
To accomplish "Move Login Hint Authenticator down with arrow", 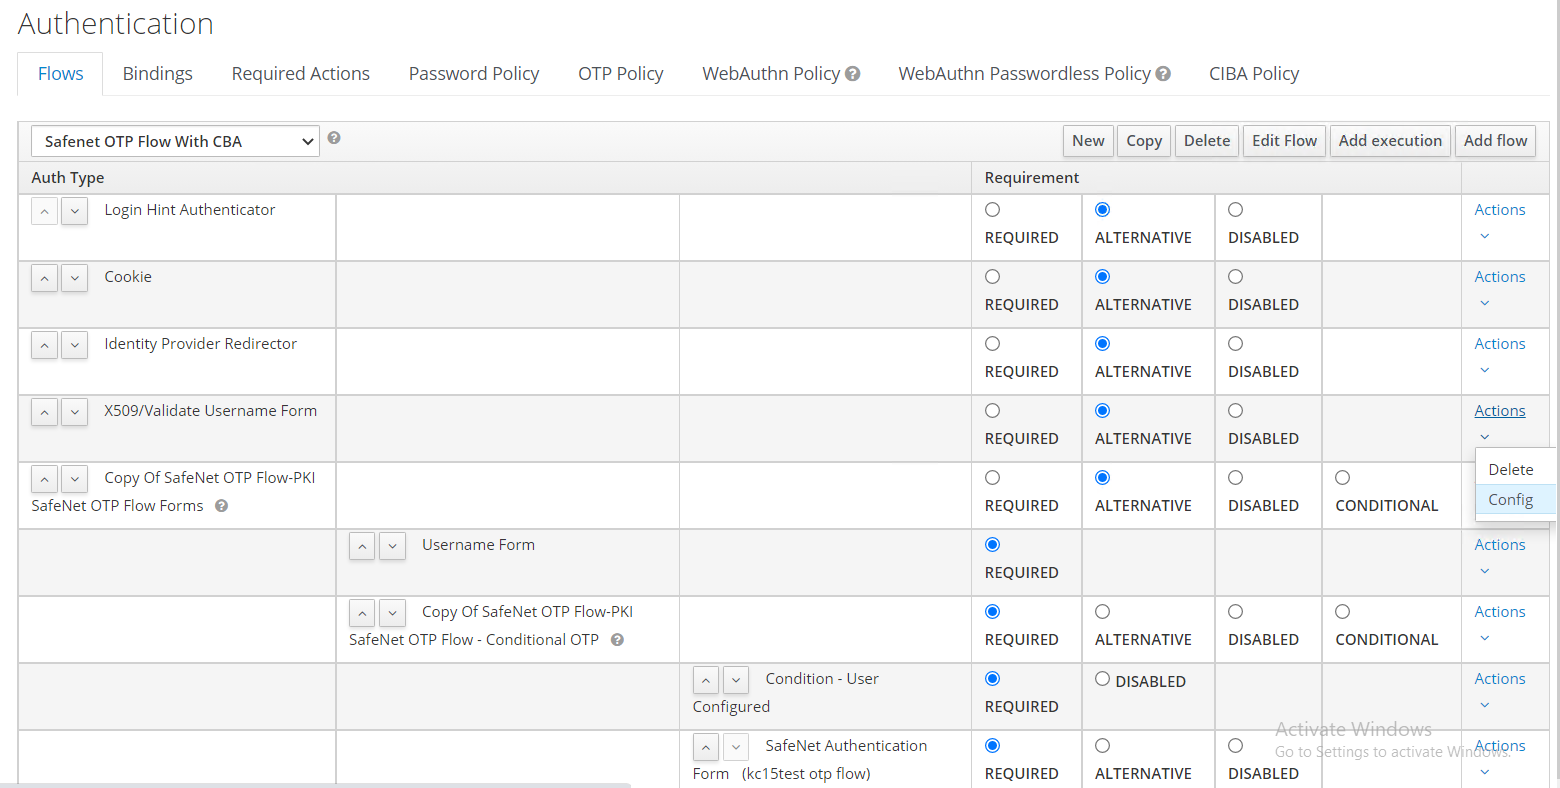I will (x=75, y=211).
